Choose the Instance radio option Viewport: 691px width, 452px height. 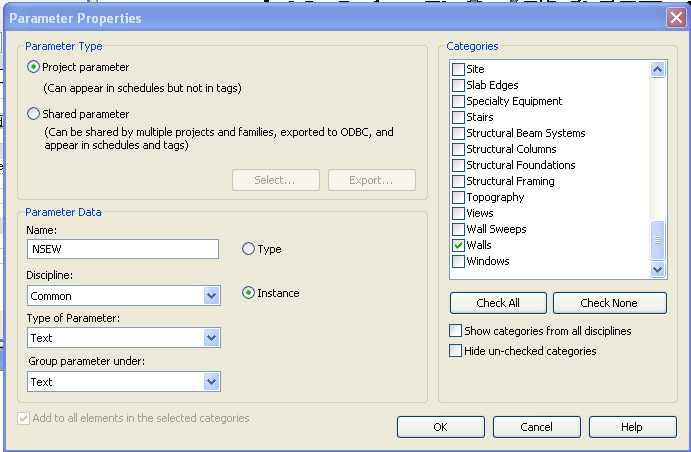coord(249,293)
